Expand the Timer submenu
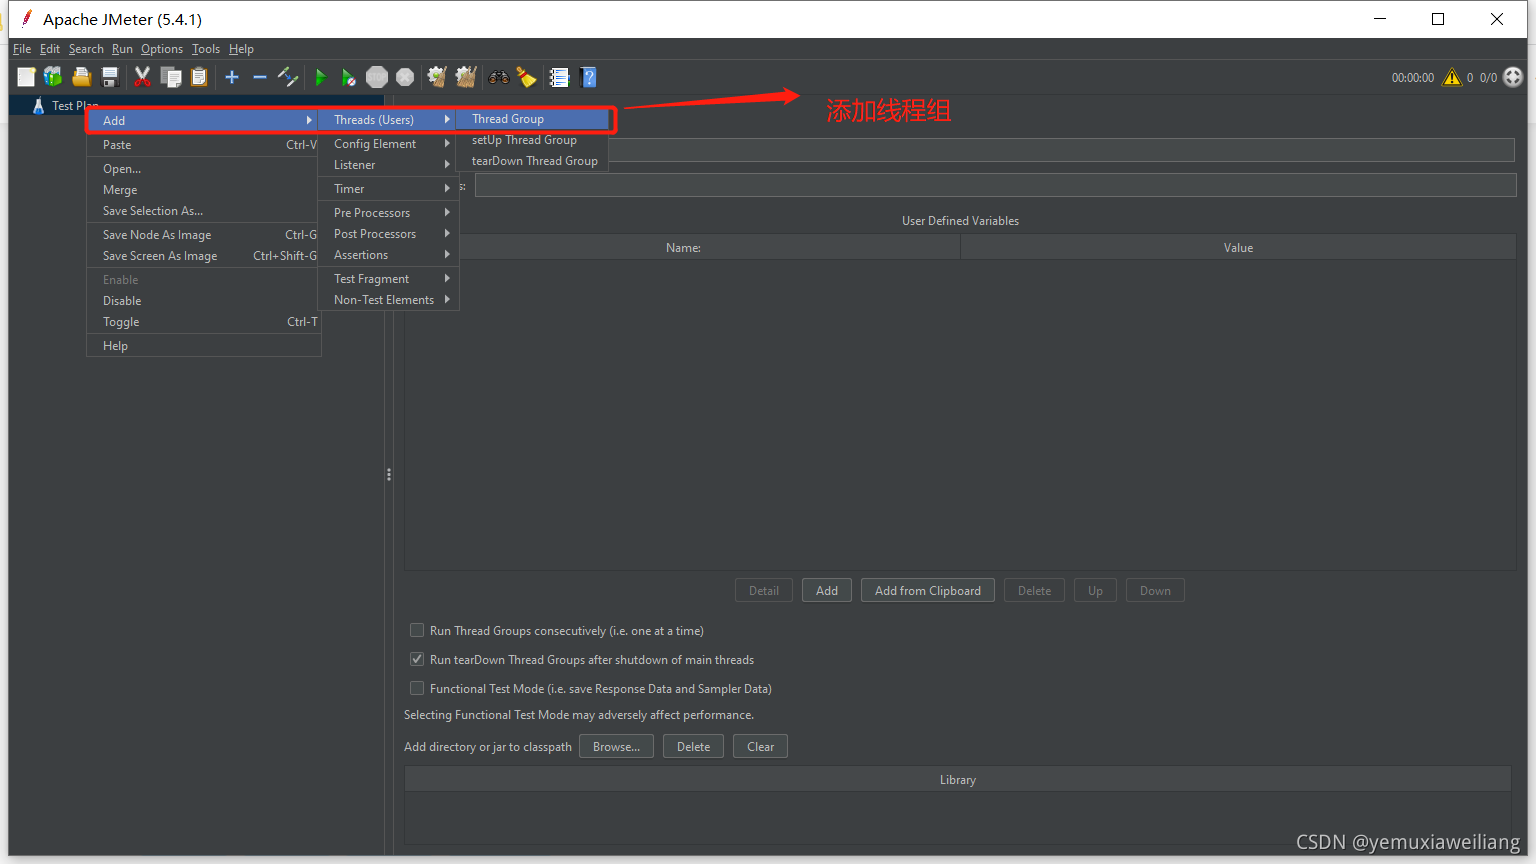Image resolution: width=1536 pixels, height=864 pixels. [x=388, y=189]
